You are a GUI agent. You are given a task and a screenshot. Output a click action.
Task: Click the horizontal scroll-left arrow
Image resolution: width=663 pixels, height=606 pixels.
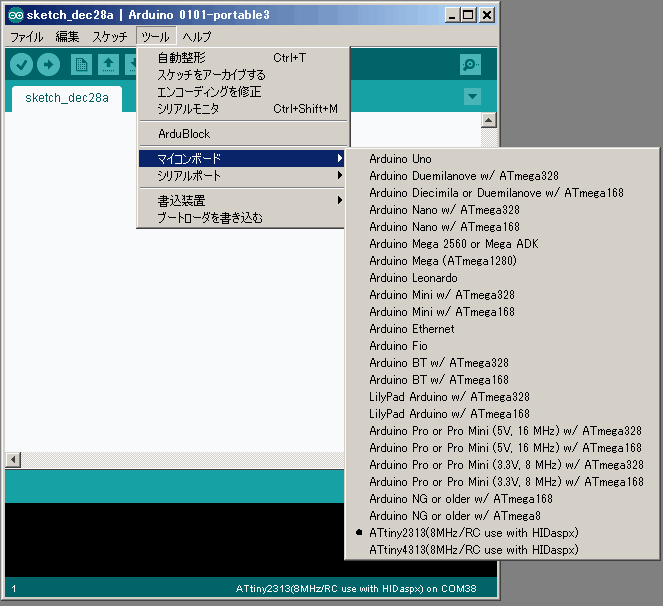(13, 459)
